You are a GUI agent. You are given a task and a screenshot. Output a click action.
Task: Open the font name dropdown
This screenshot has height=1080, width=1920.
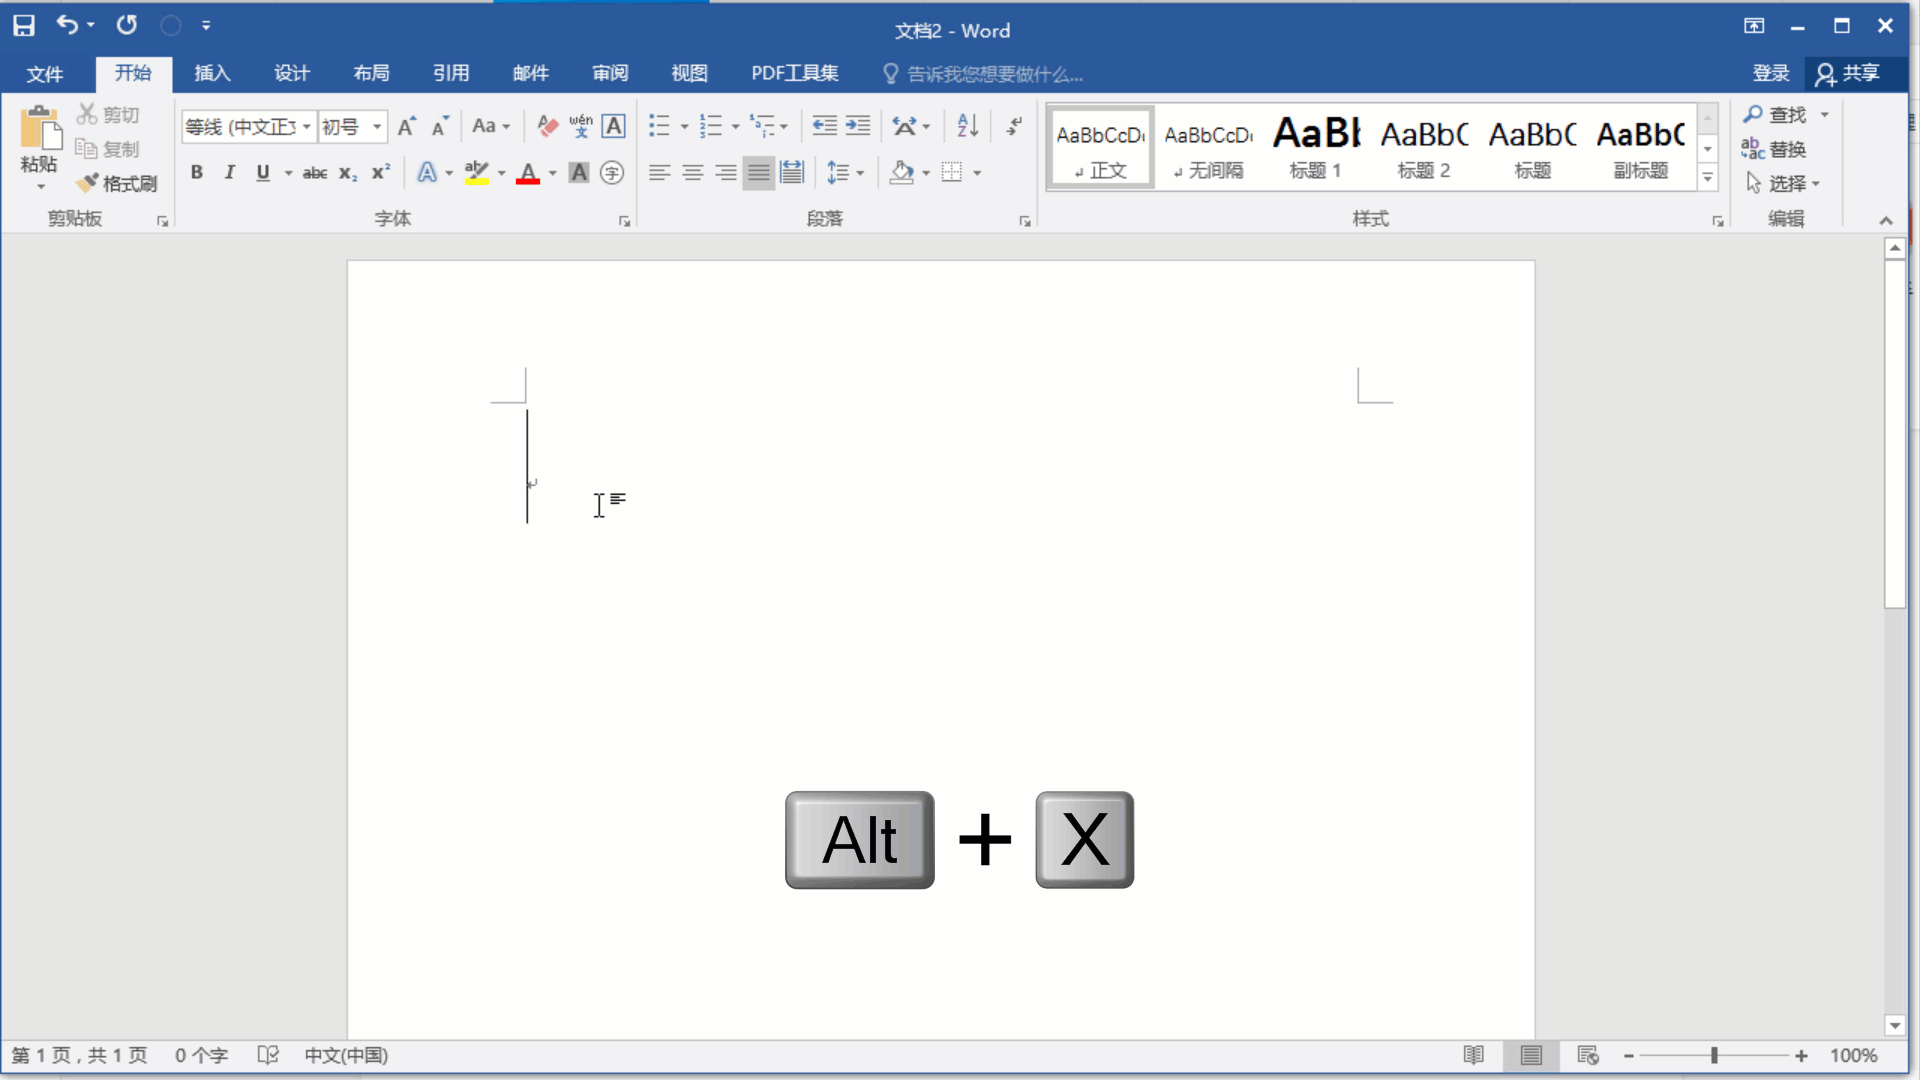(307, 127)
